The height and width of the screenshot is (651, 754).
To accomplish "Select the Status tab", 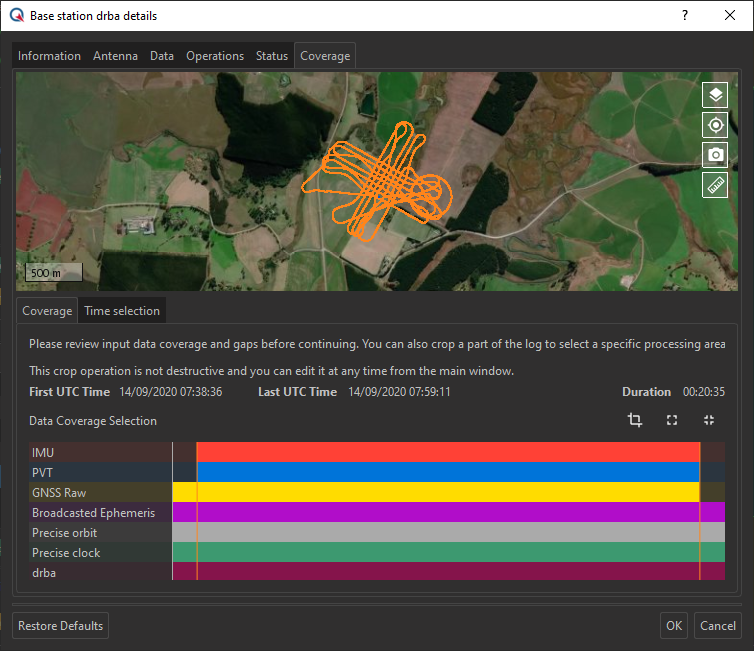I will 271,56.
